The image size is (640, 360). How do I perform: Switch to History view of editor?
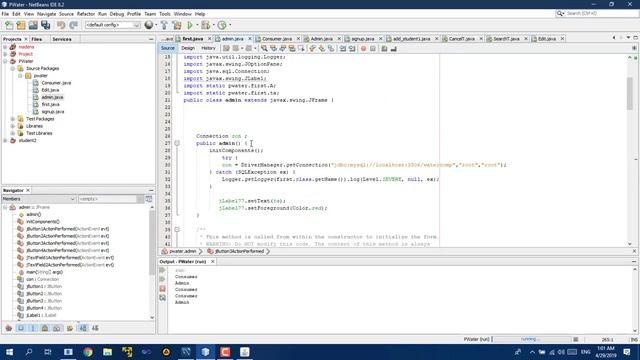click(x=208, y=48)
